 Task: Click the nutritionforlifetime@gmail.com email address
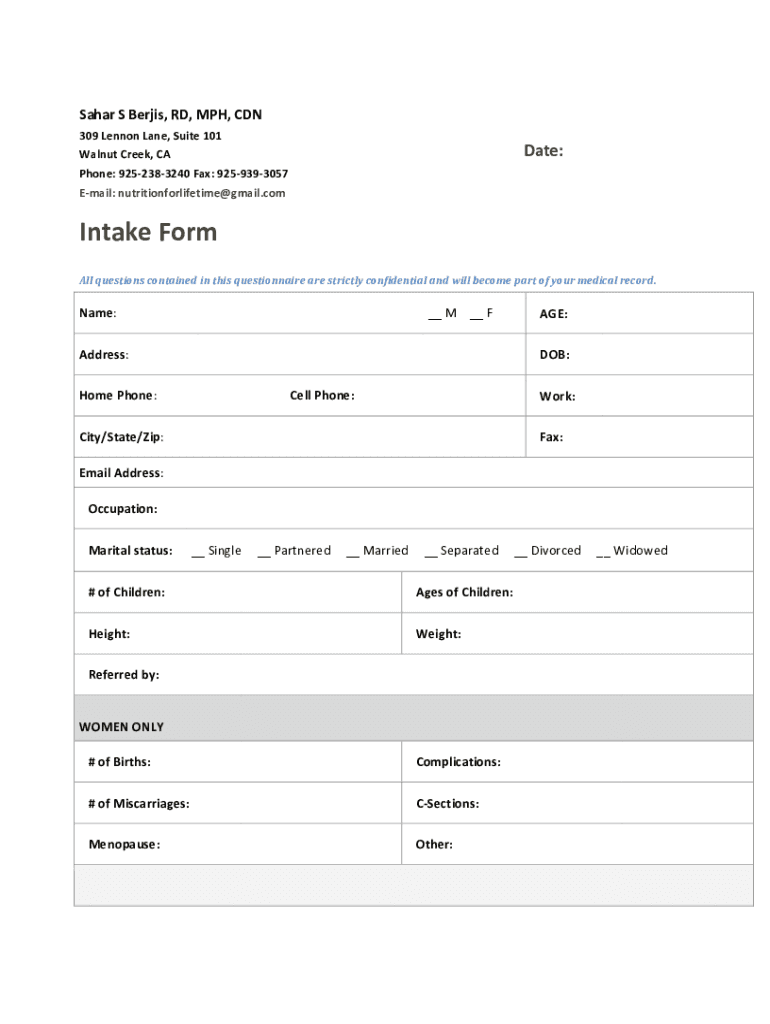pyautogui.click(x=201, y=193)
